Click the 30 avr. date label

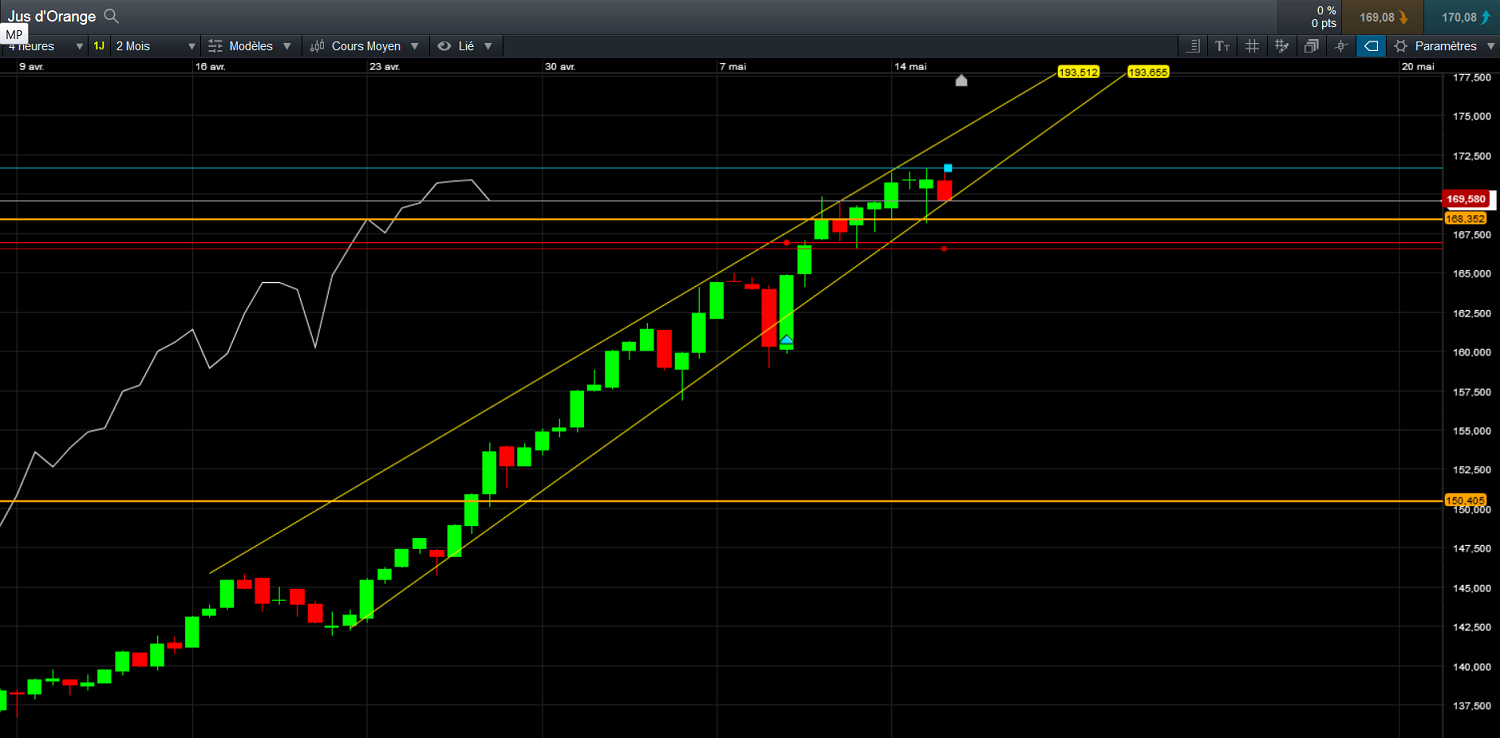tap(560, 66)
